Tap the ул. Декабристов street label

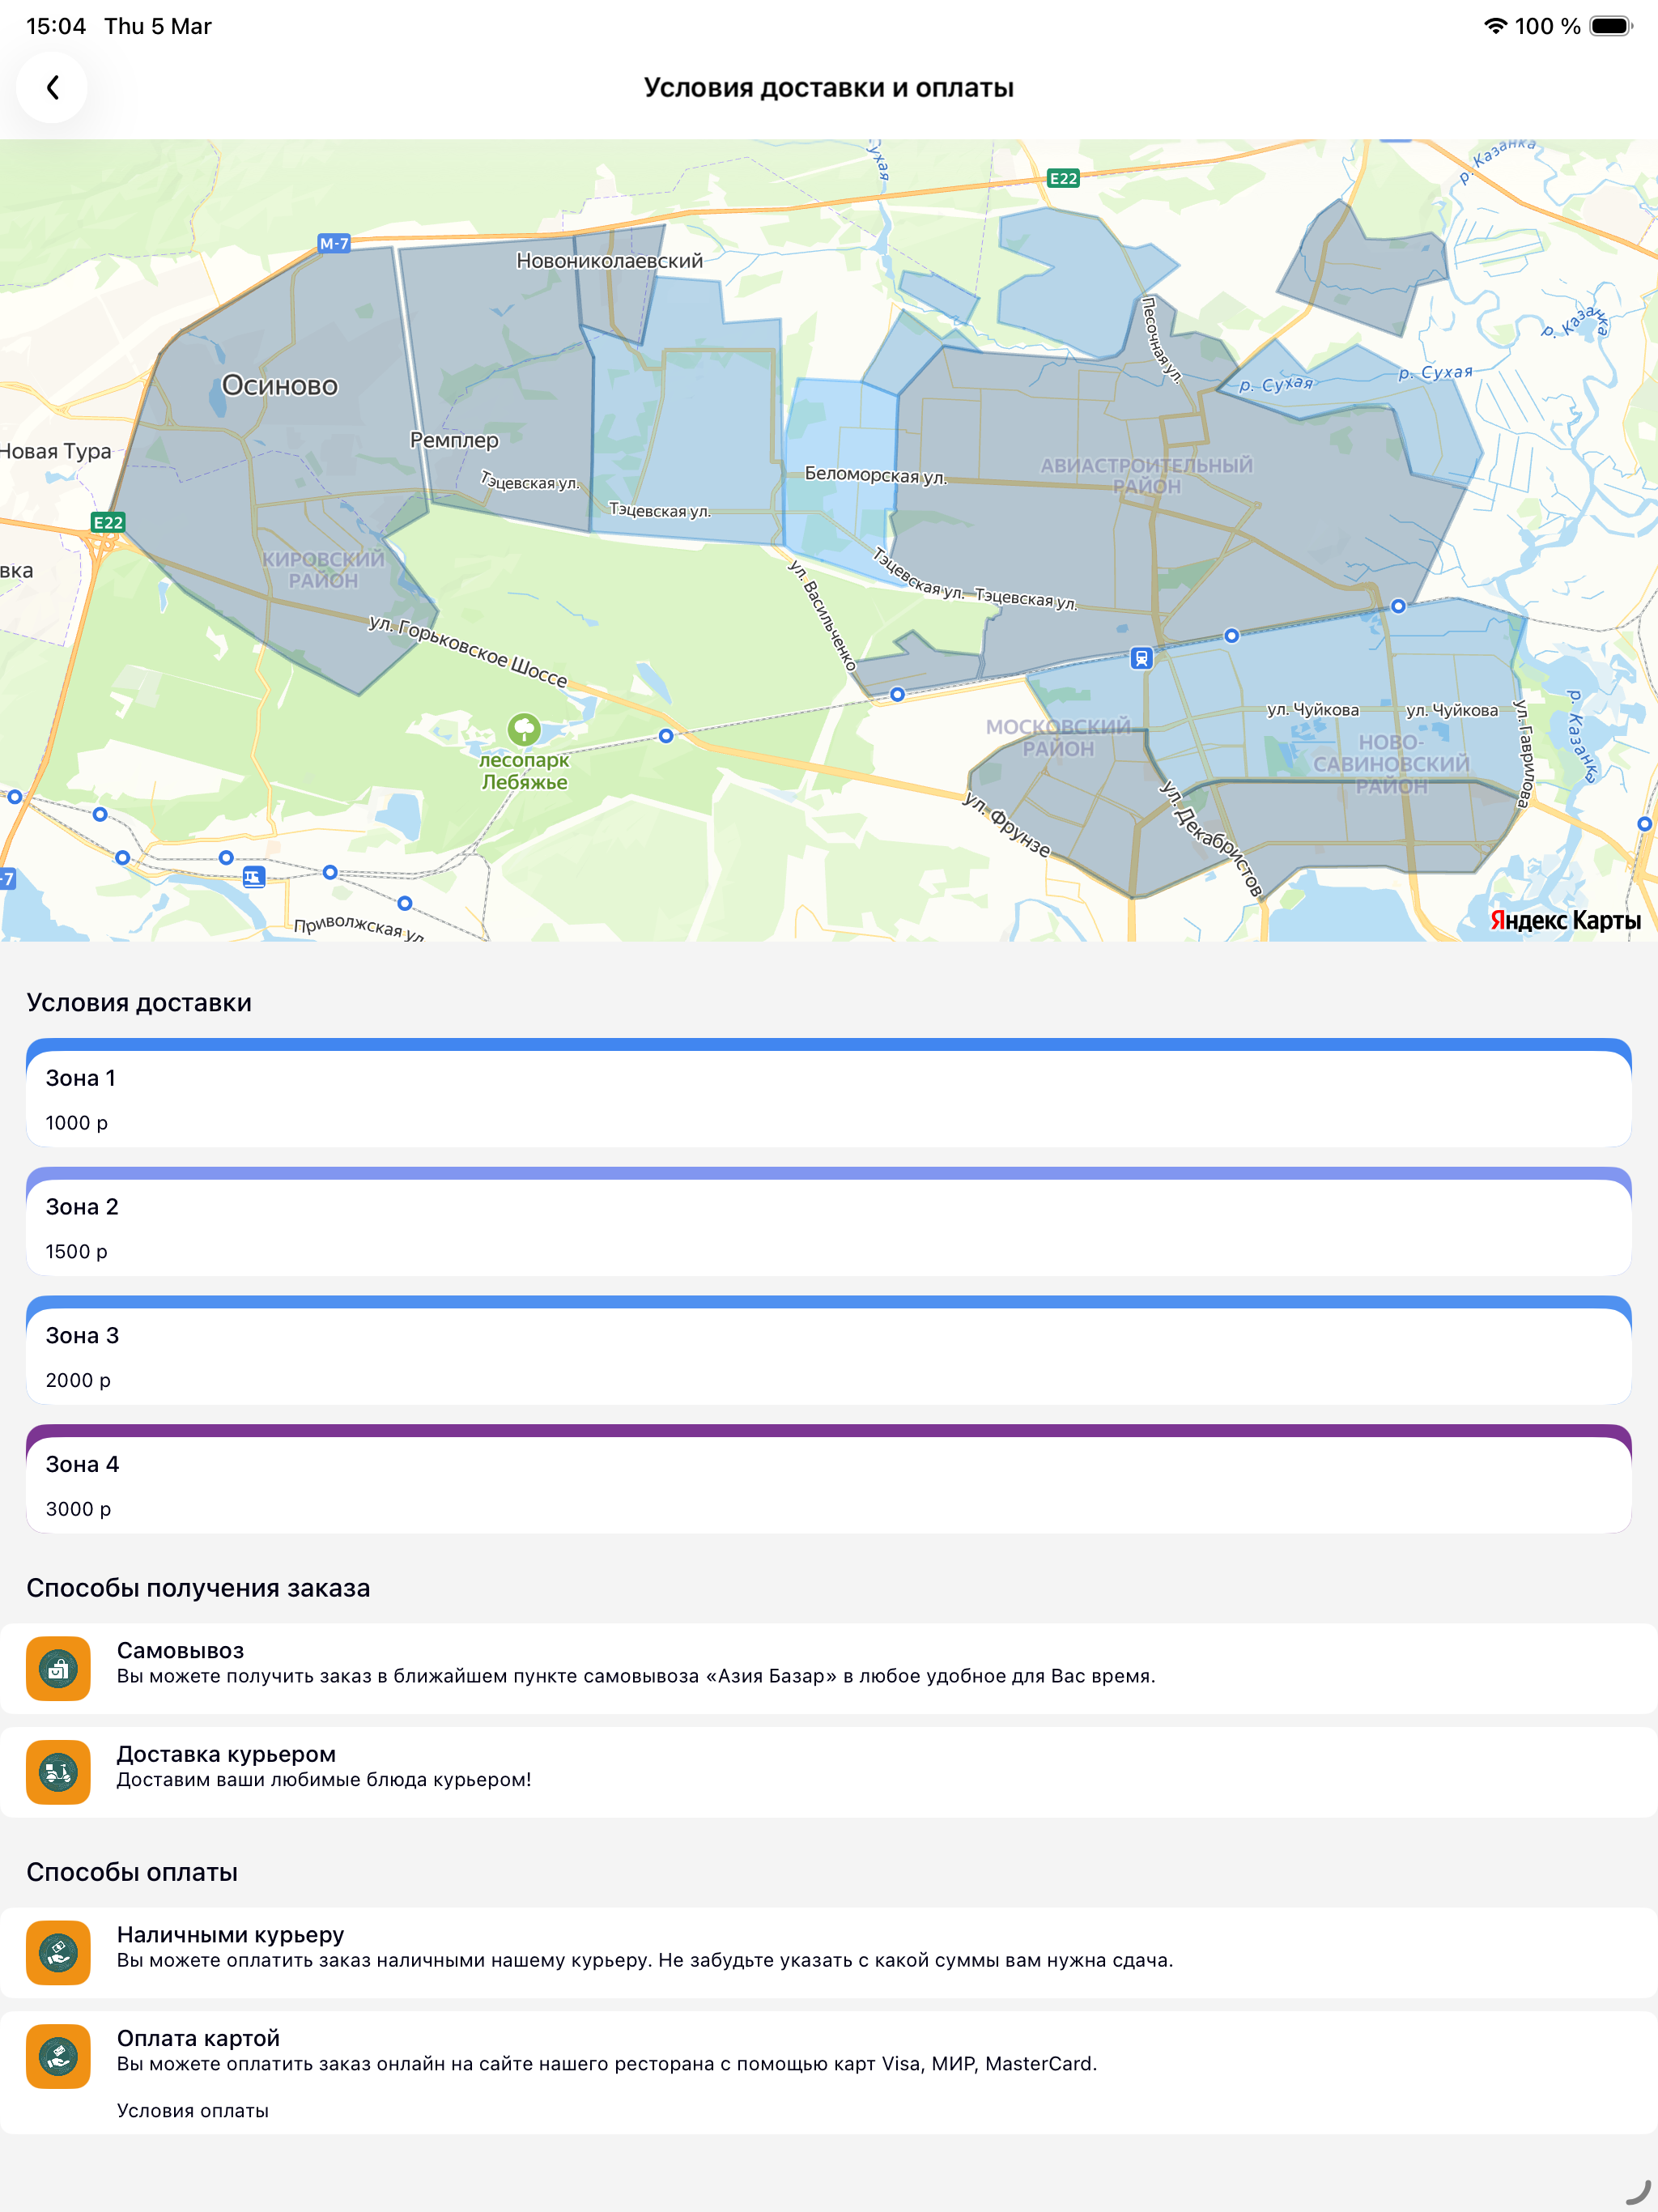[x=1211, y=838]
